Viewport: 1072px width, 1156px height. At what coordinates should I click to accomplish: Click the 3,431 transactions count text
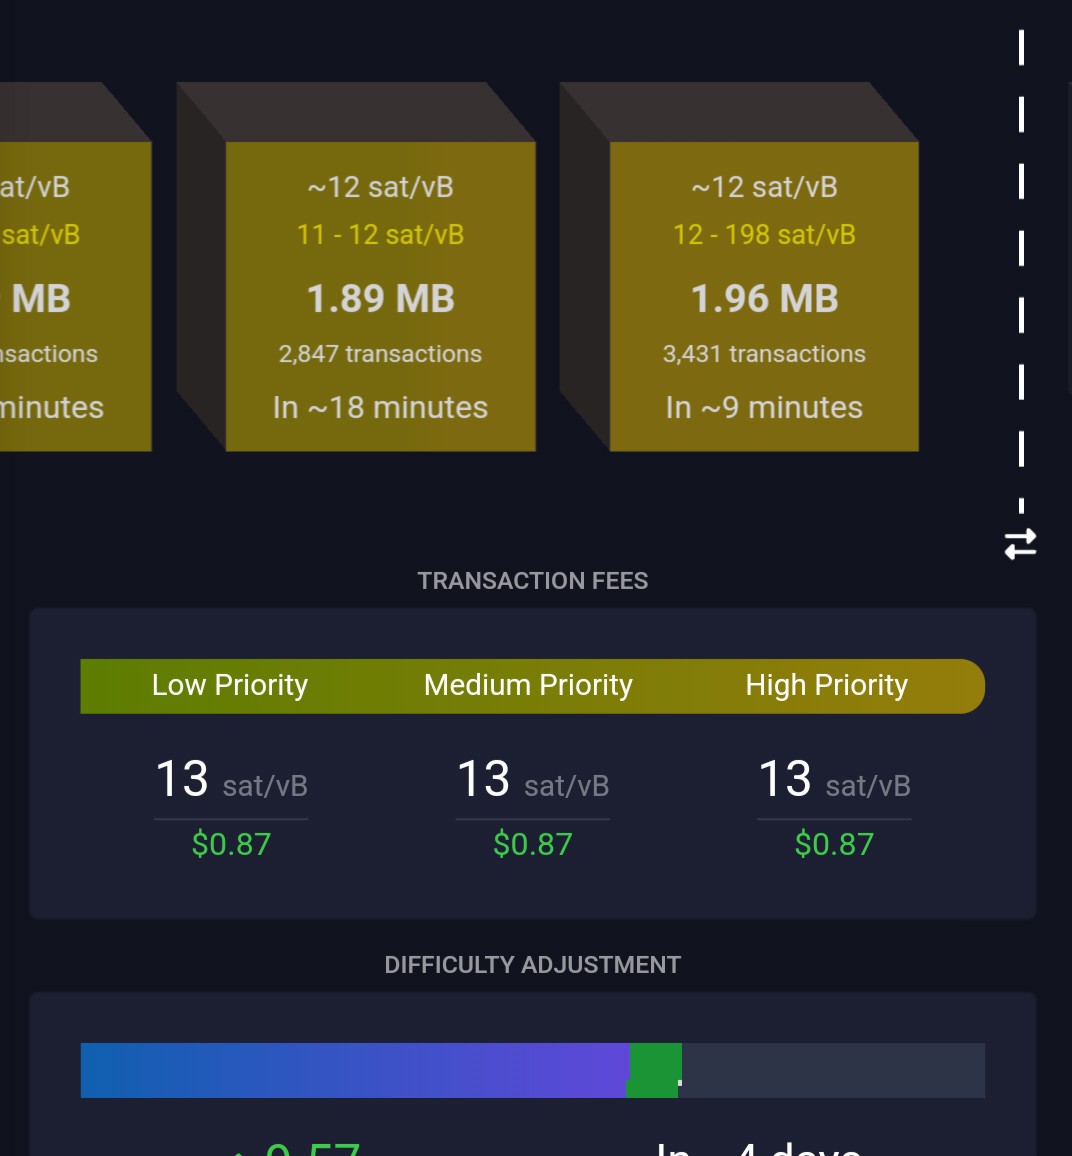(x=764, y=354)
